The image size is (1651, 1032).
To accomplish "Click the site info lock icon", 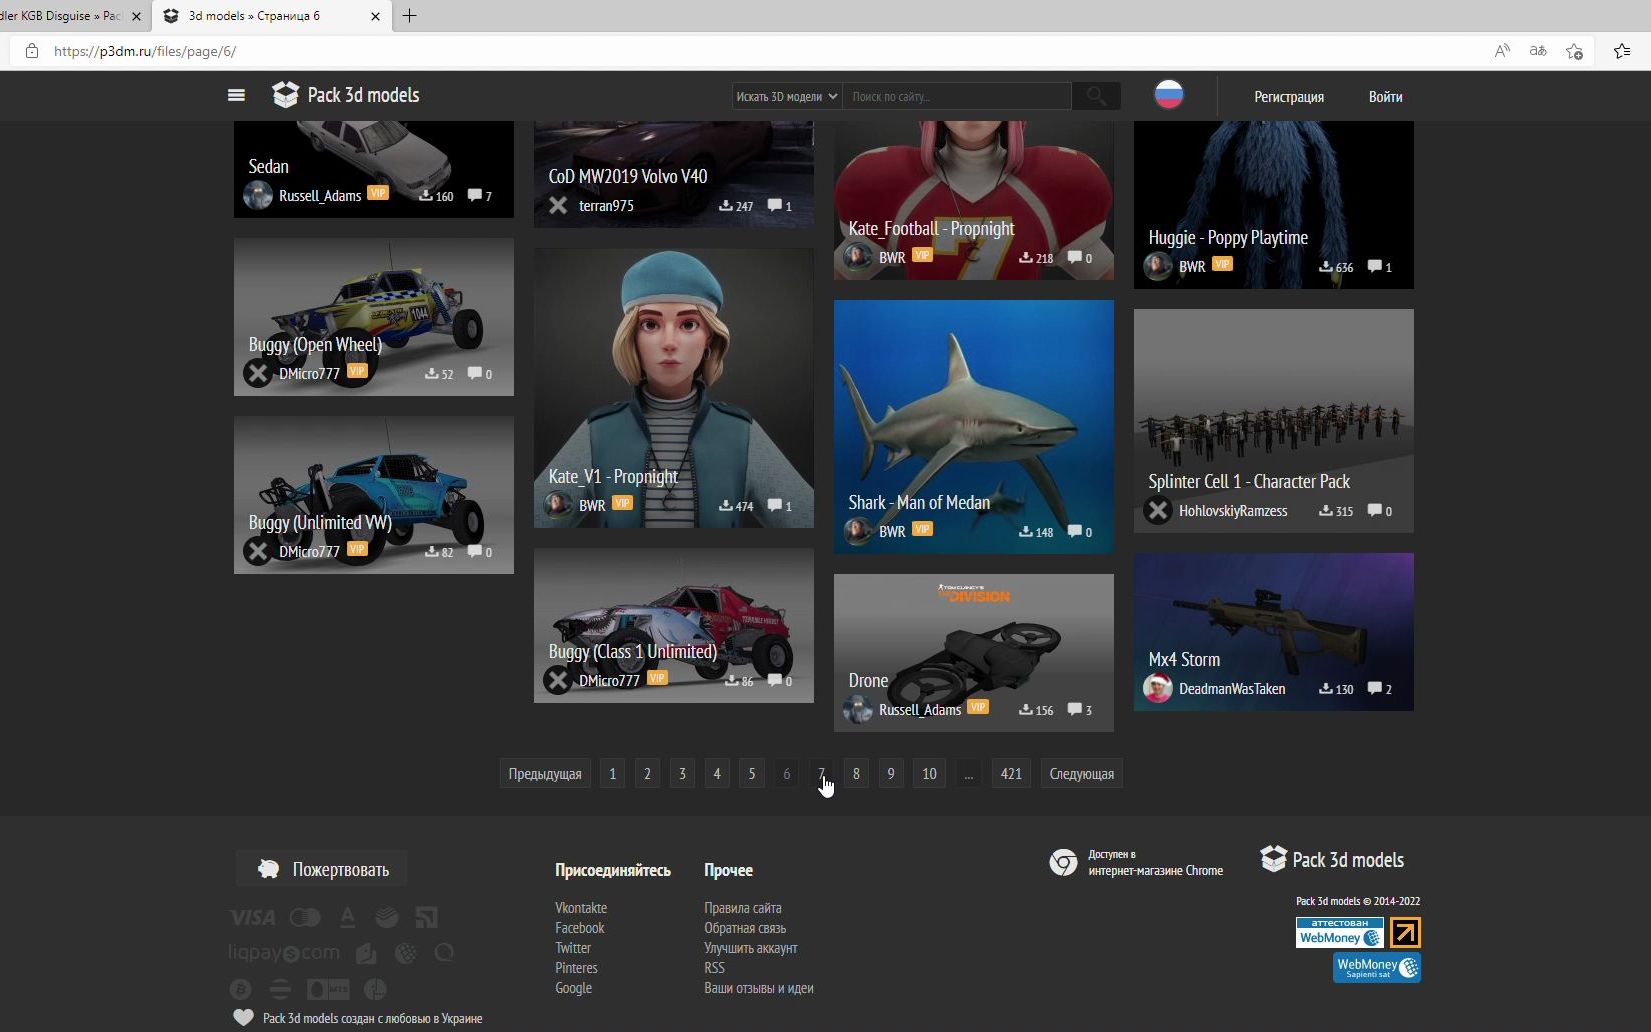I will (x=32, y=51).
